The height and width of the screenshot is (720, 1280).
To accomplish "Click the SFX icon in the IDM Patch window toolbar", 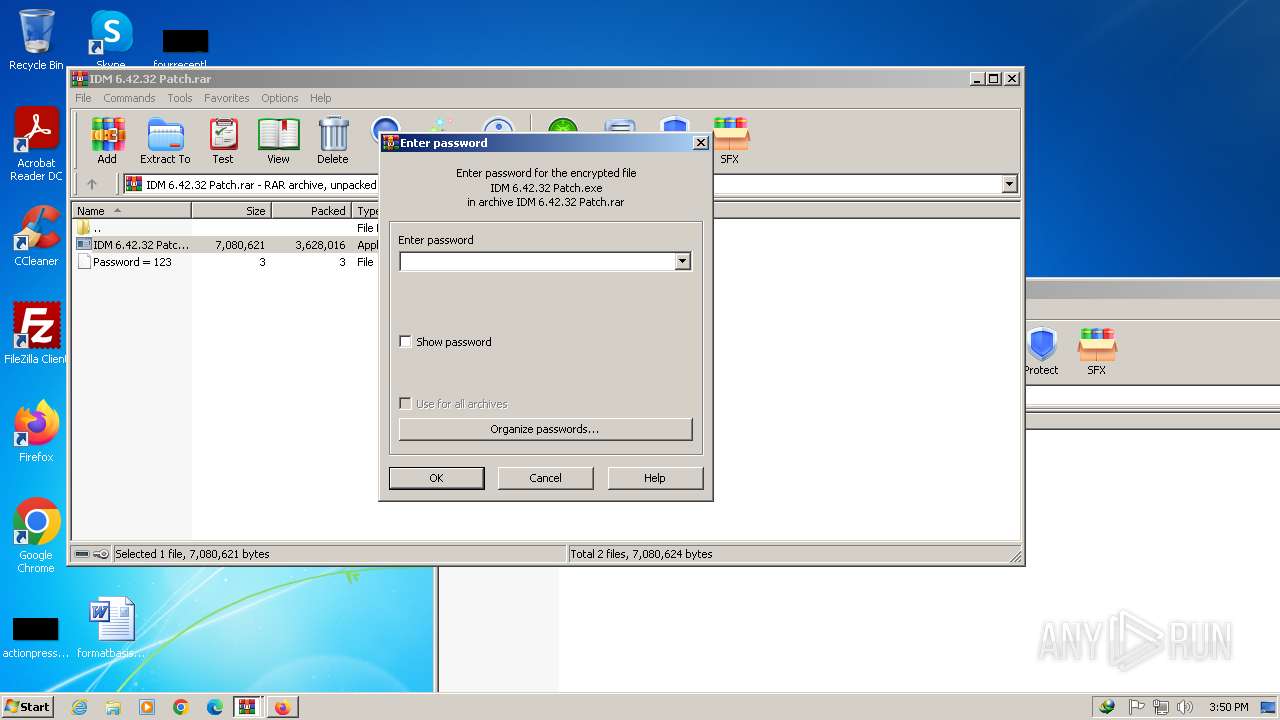I will point(730,140).
